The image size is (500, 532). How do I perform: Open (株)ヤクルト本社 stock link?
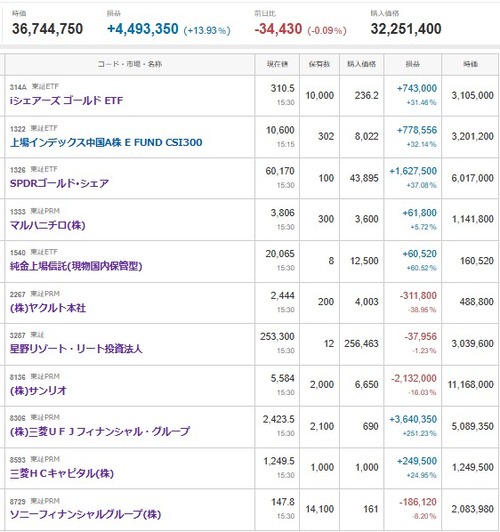pos(48,308)
